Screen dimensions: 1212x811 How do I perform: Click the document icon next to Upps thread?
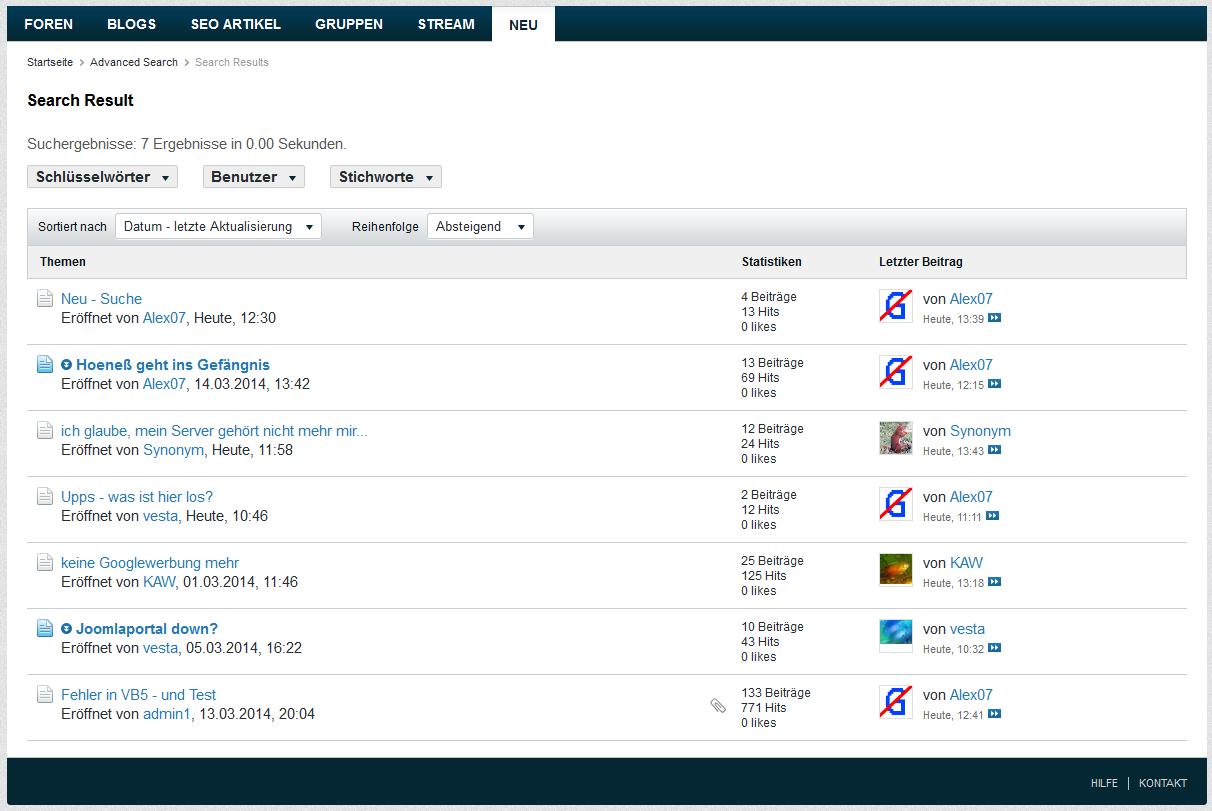45,497
